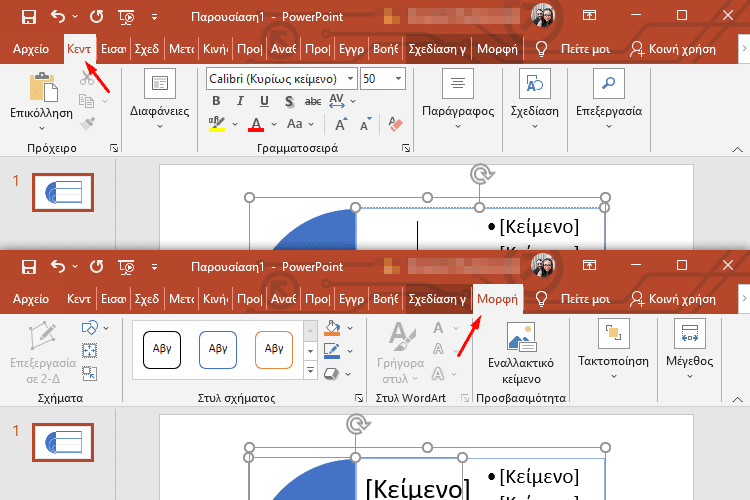Click the Shape Fill paint bucket icon
The width and height of the screenshot is (750, 500).
click(332, 328)
